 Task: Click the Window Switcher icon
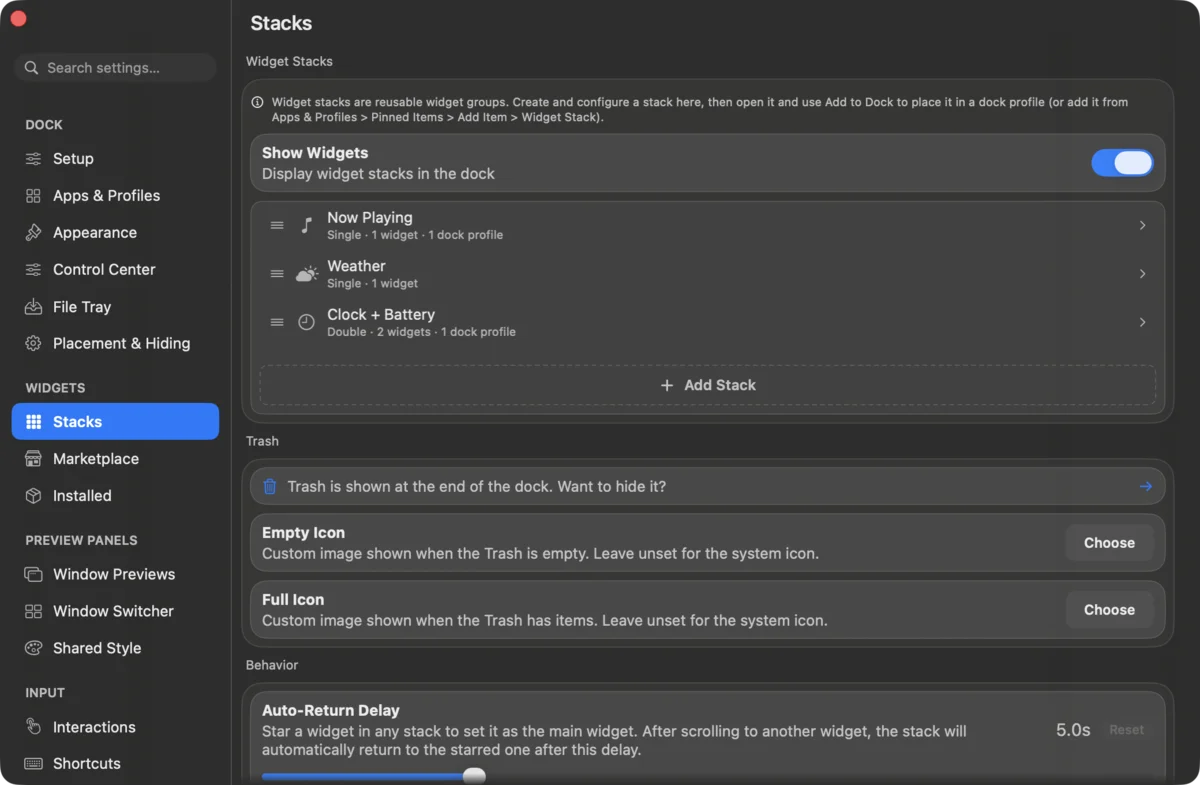(x=34, y=611)
